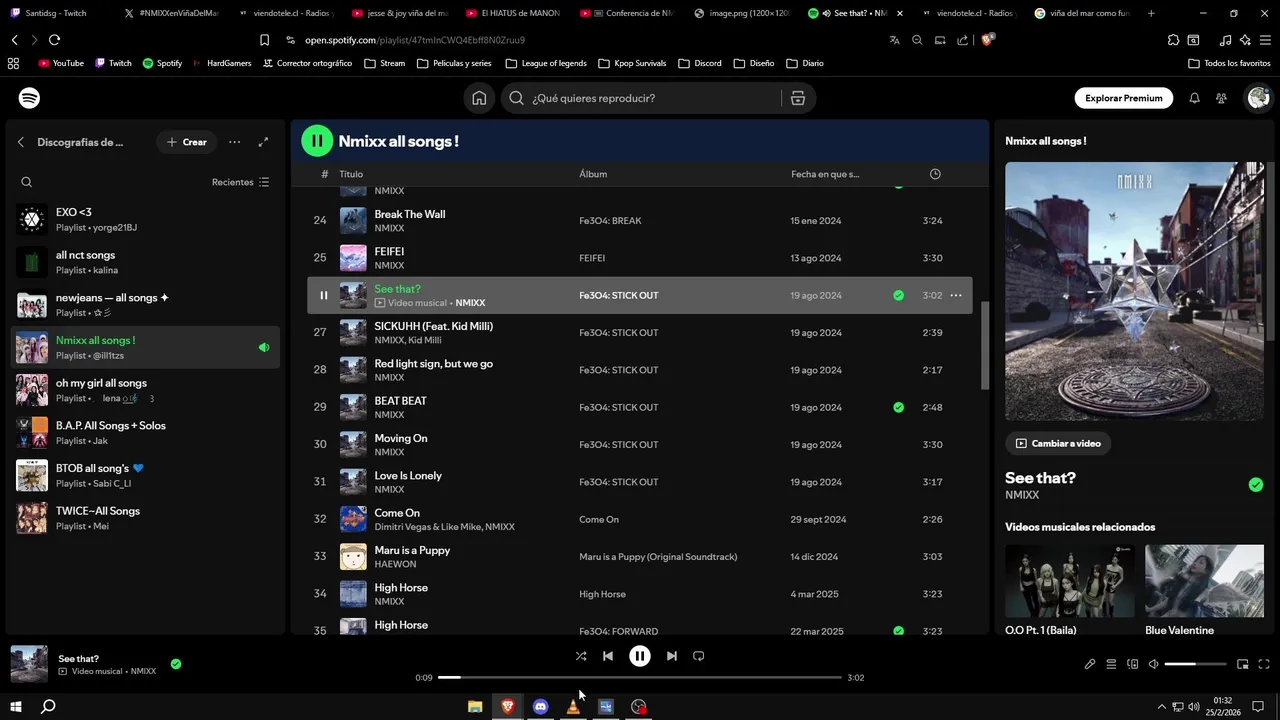Enter full screen mode in player
1280x720 pixels.
[x=1264, y=664]
